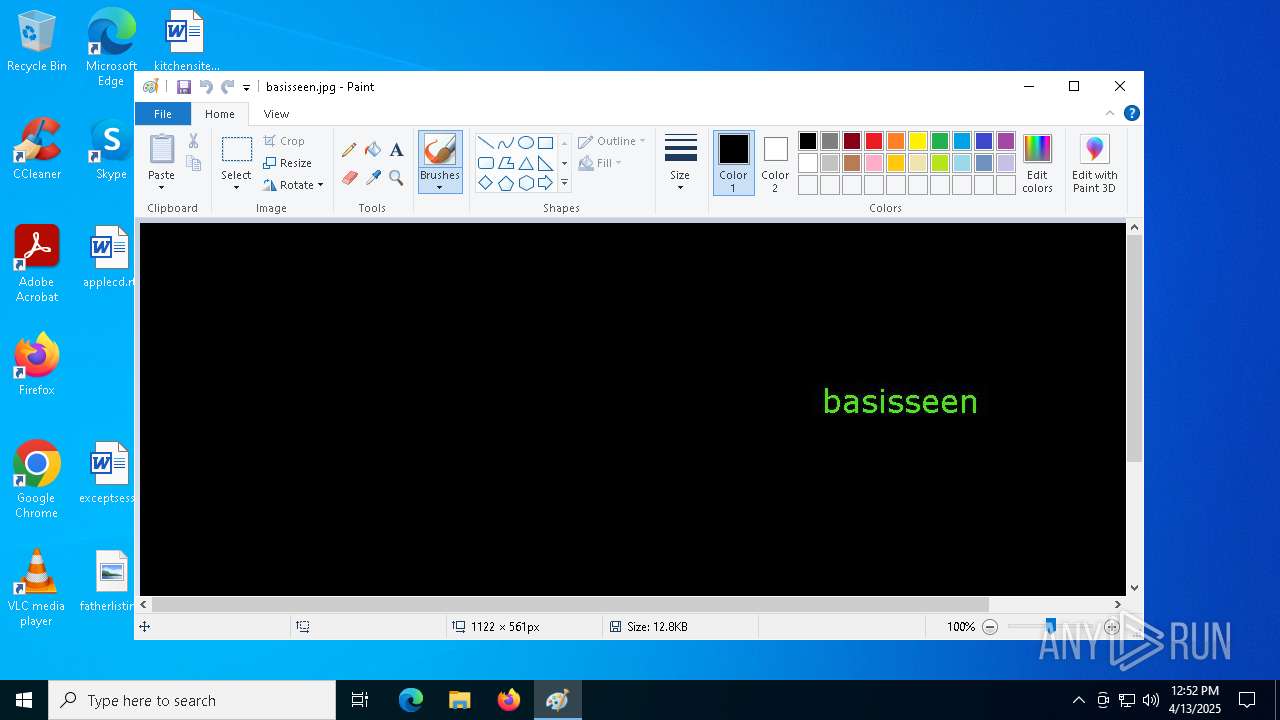Select the Color picker eyedropper tool
The height and width of the screenshot is (720, 1280).
click(x=373, y=178)
